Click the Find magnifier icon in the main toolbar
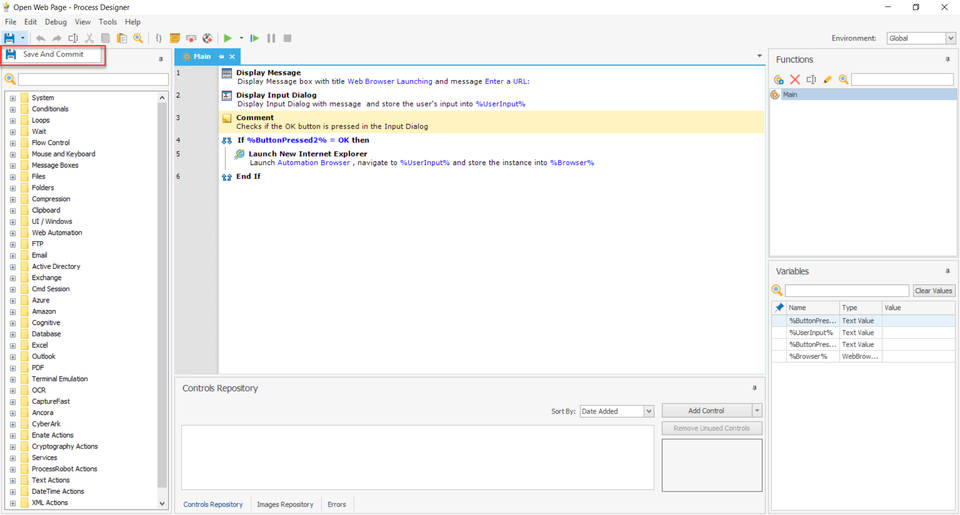Viewport: 960px width, 515px height. (x=138, y=38)
